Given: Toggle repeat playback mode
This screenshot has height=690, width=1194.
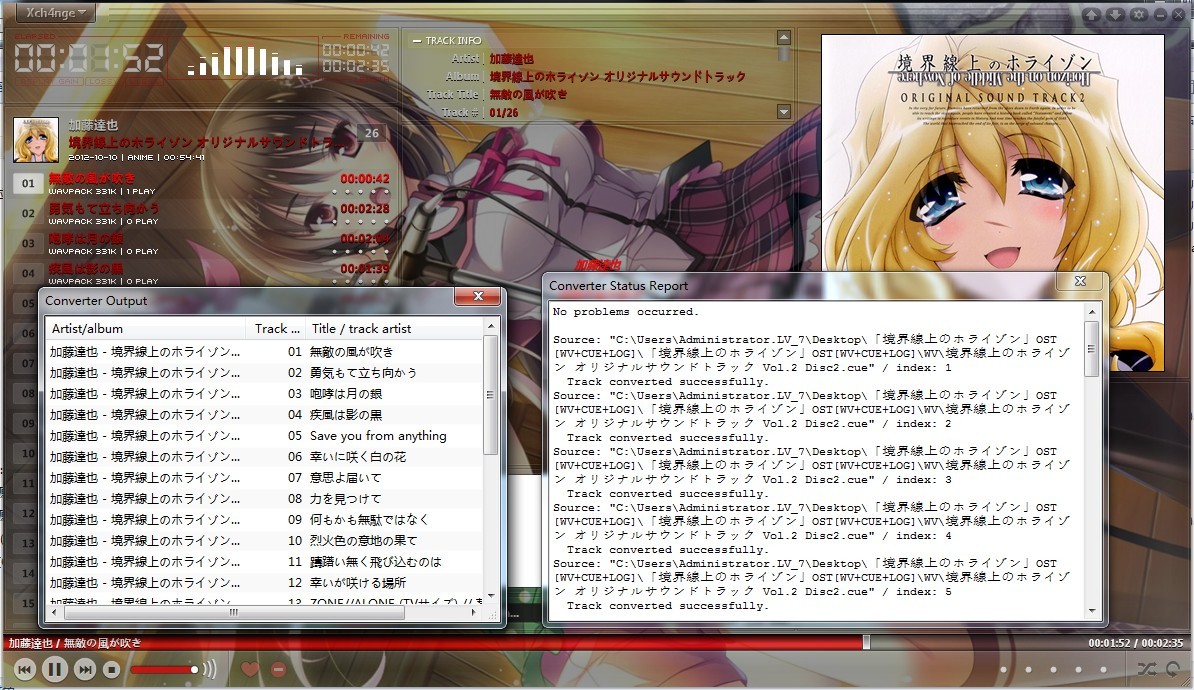Looking at the screenshot, I should point(1175,669).
